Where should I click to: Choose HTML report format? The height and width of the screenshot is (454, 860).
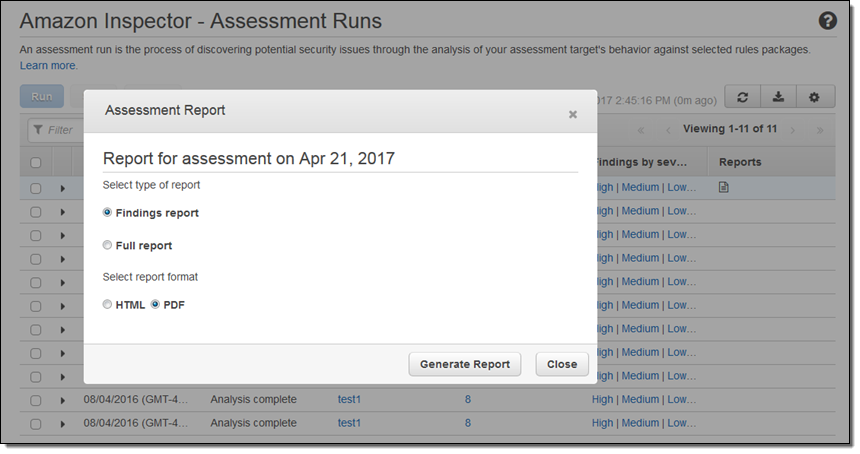108,305
